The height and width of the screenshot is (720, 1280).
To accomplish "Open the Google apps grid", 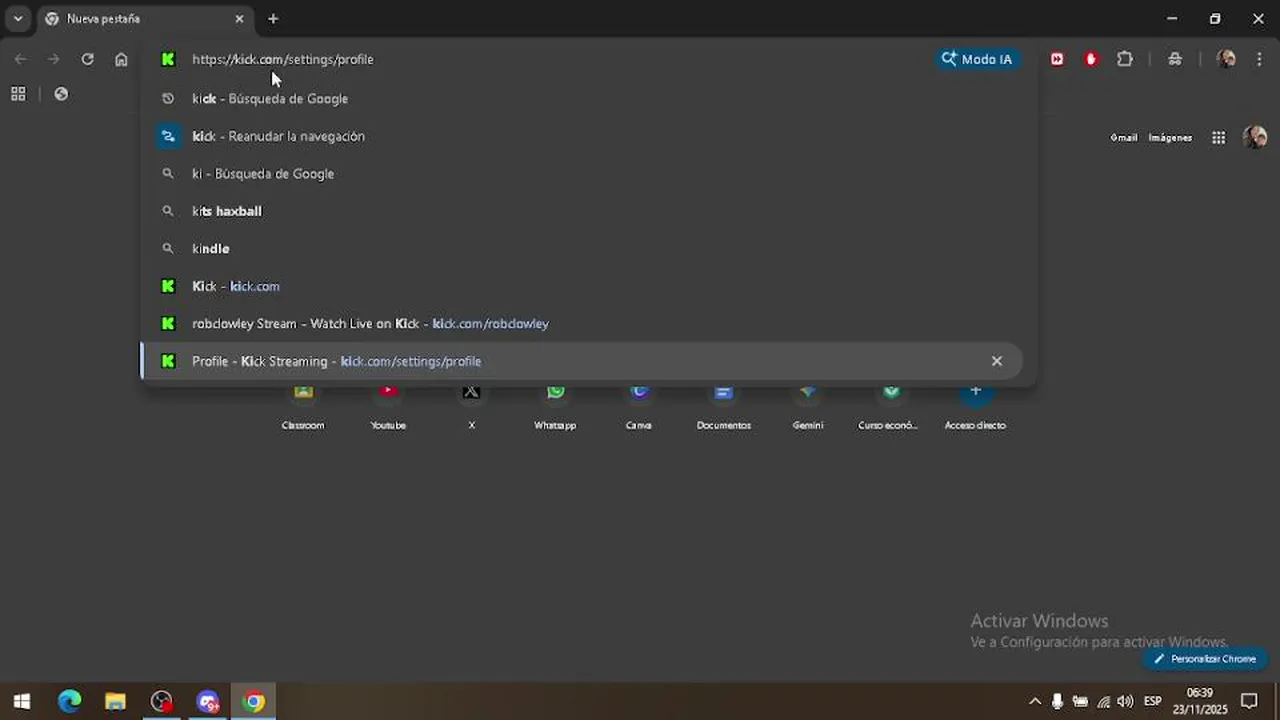I will (x=1218, y=138).
